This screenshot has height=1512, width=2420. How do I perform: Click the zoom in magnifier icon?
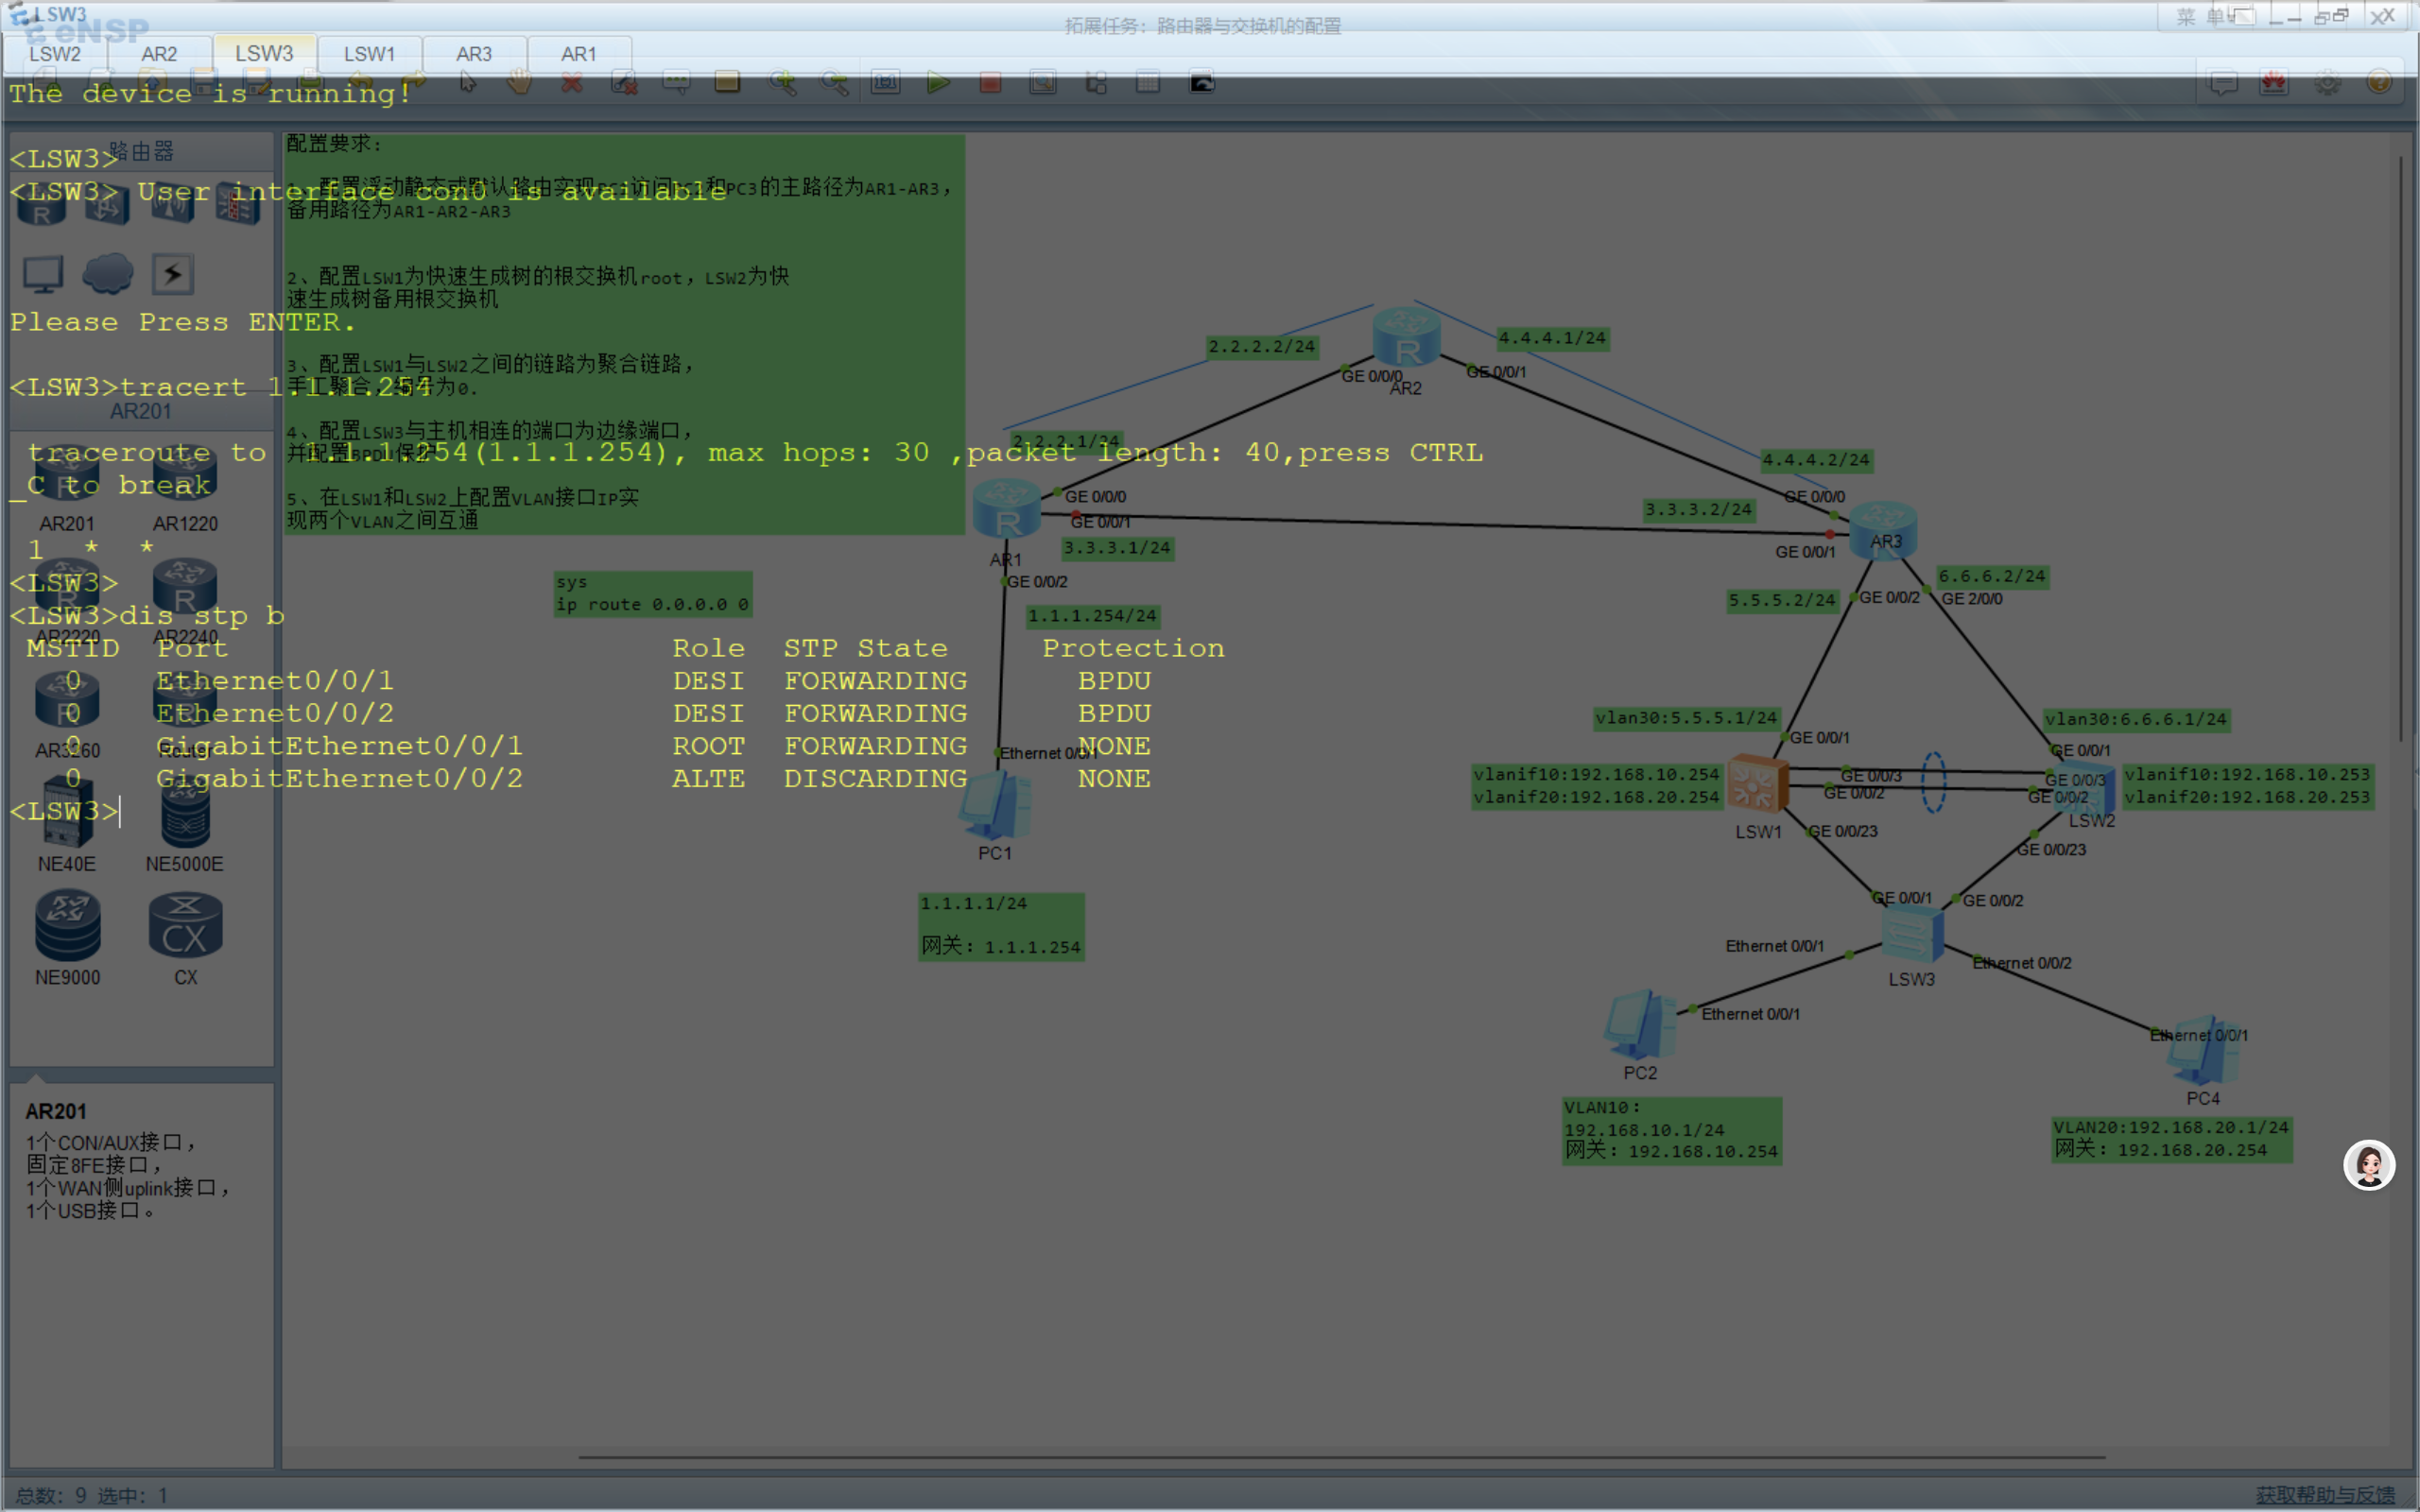pyautogui.click(x=782, y=83)
